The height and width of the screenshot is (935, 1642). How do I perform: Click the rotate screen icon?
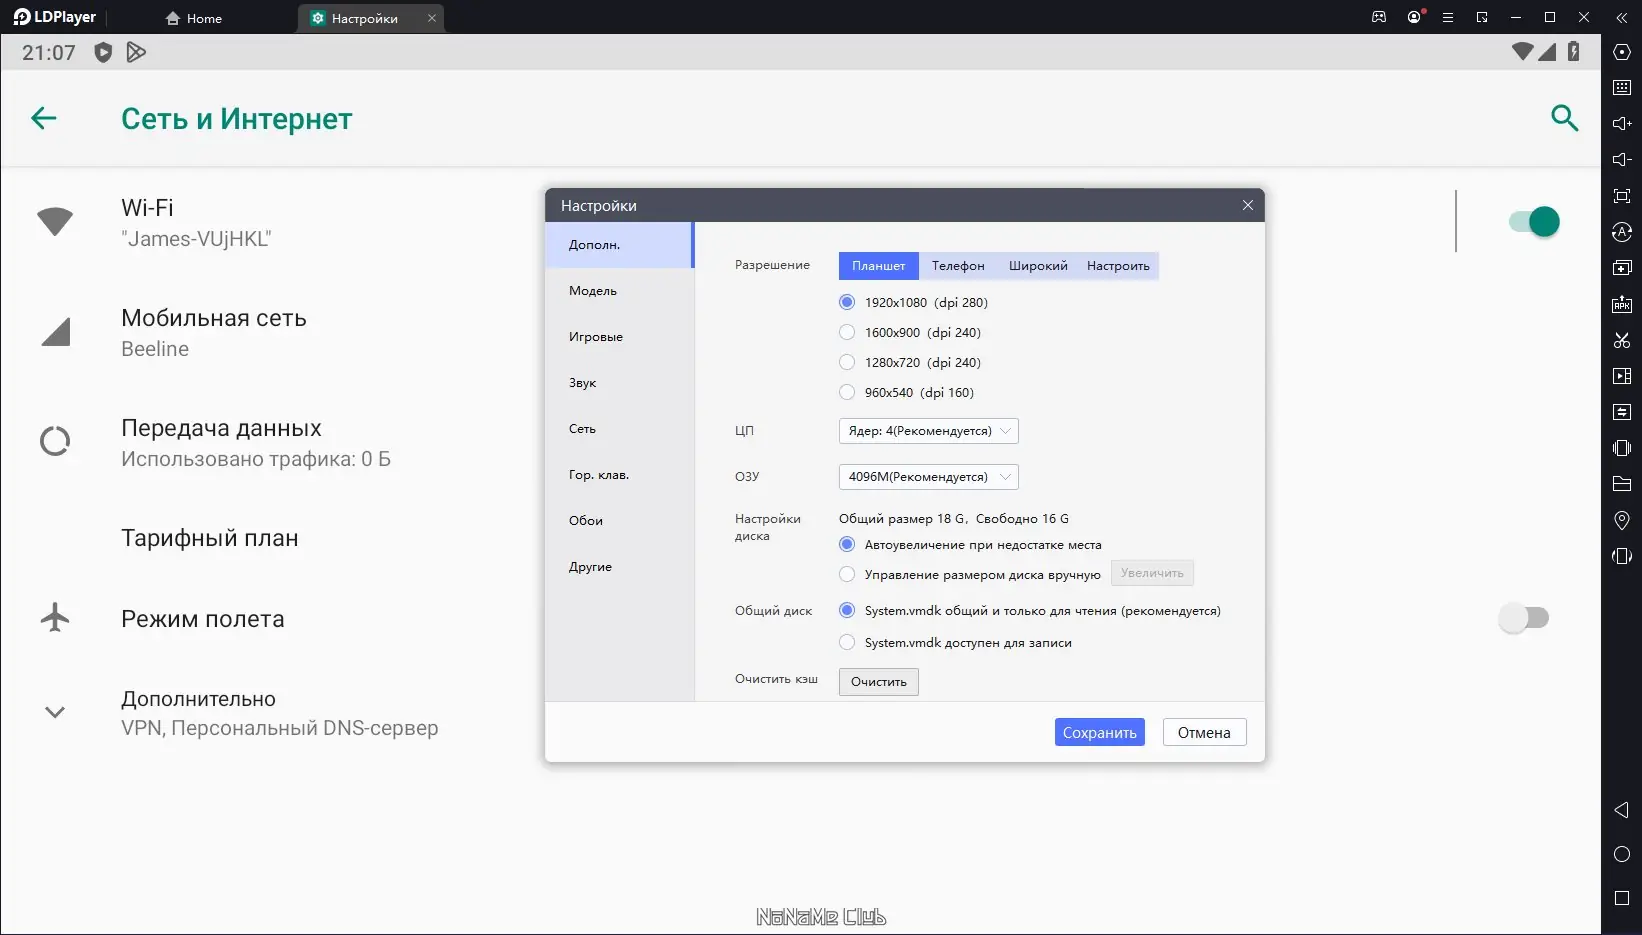(1622, 556)
